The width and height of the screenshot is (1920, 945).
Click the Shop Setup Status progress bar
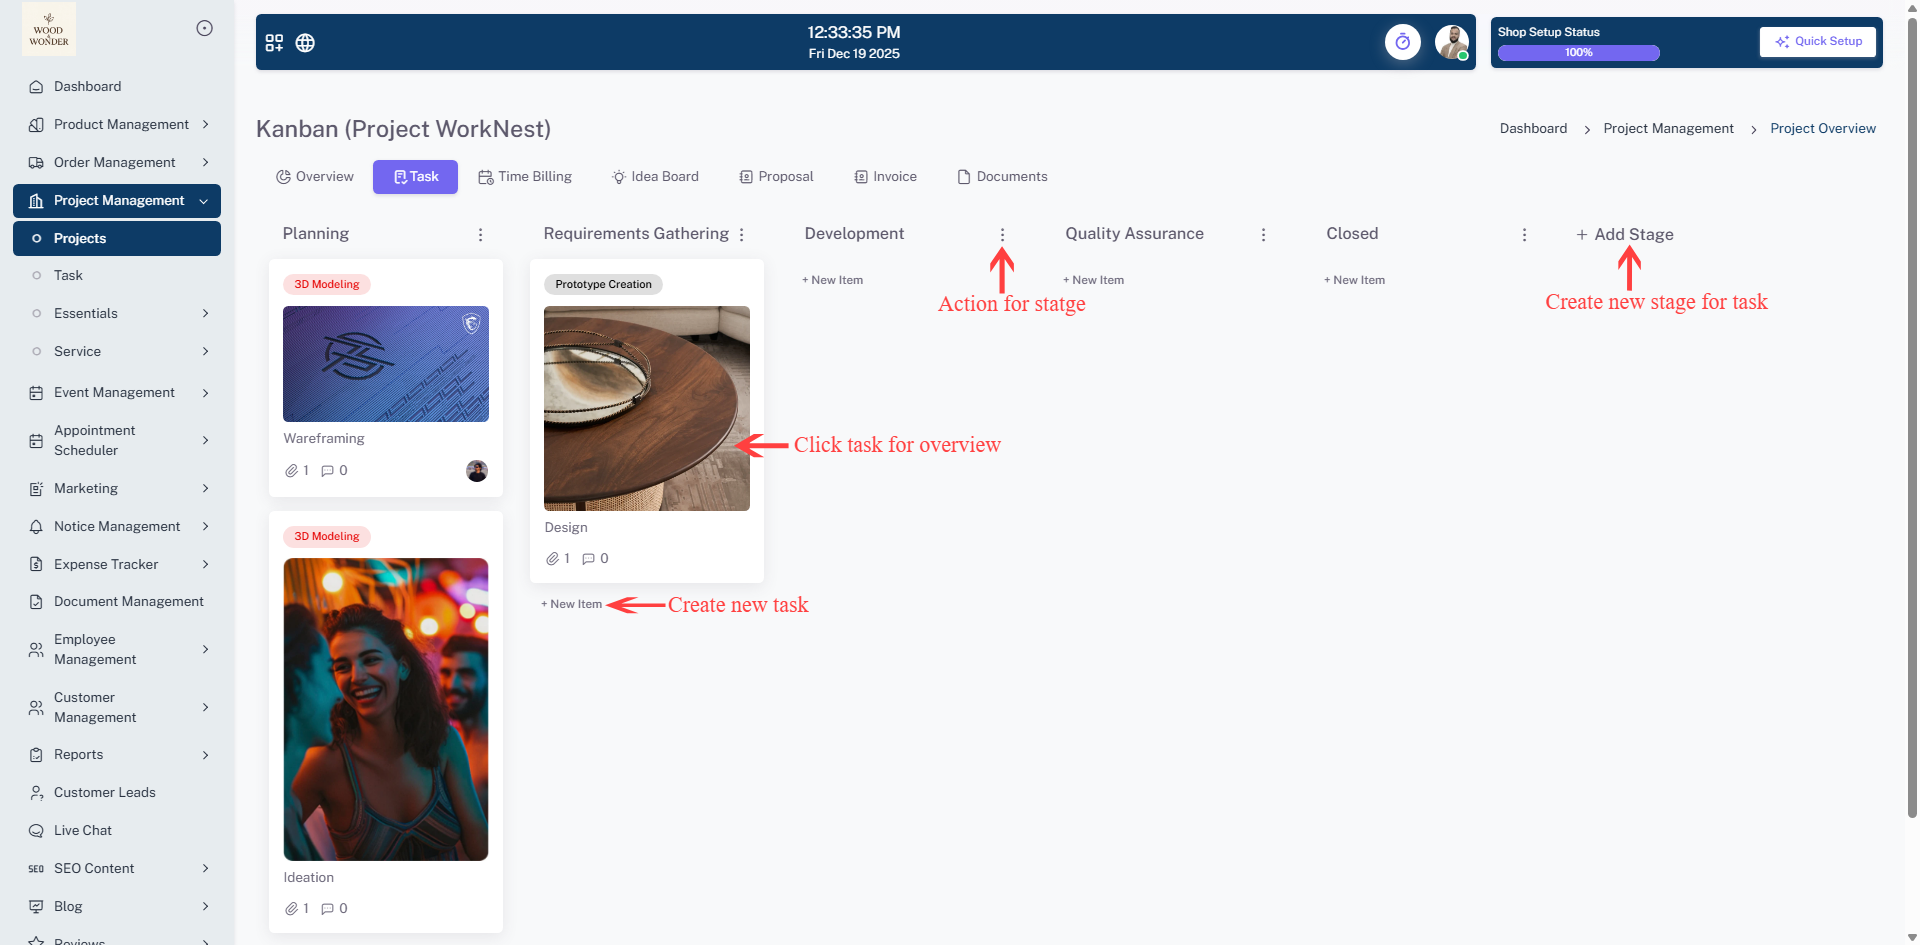click(1578, 53)
